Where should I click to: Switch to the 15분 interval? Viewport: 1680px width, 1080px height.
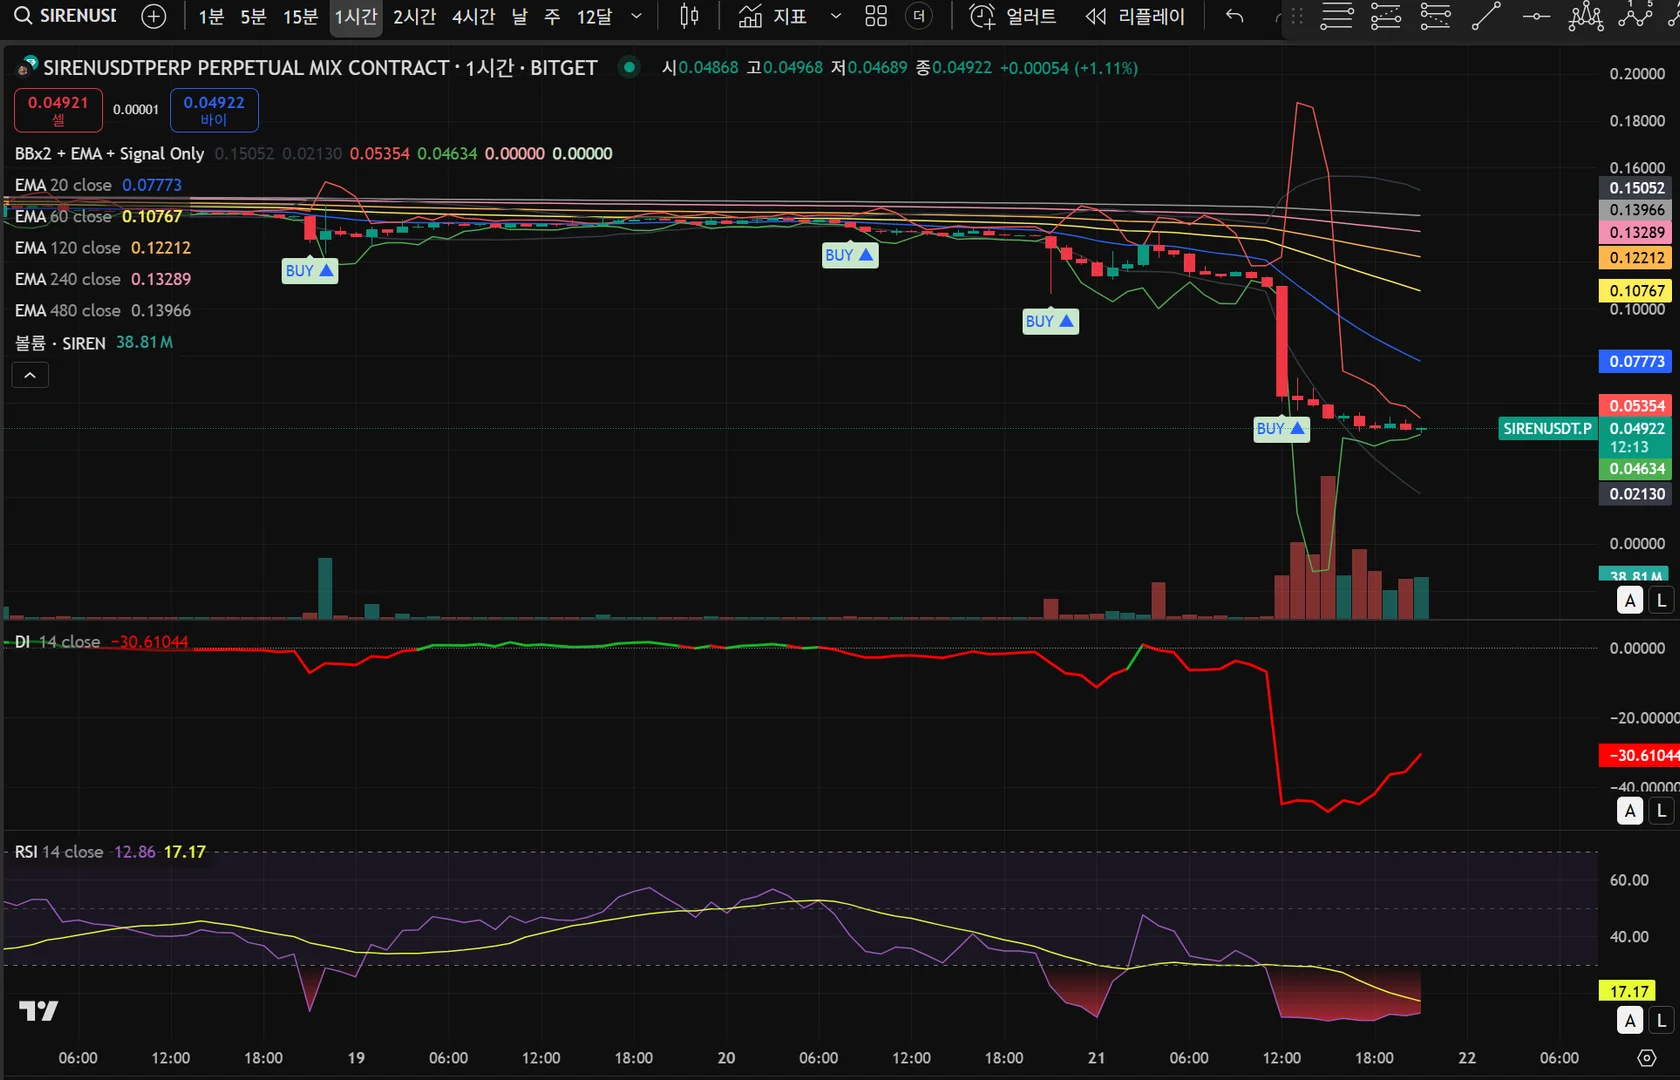click(x=300, y=16)
